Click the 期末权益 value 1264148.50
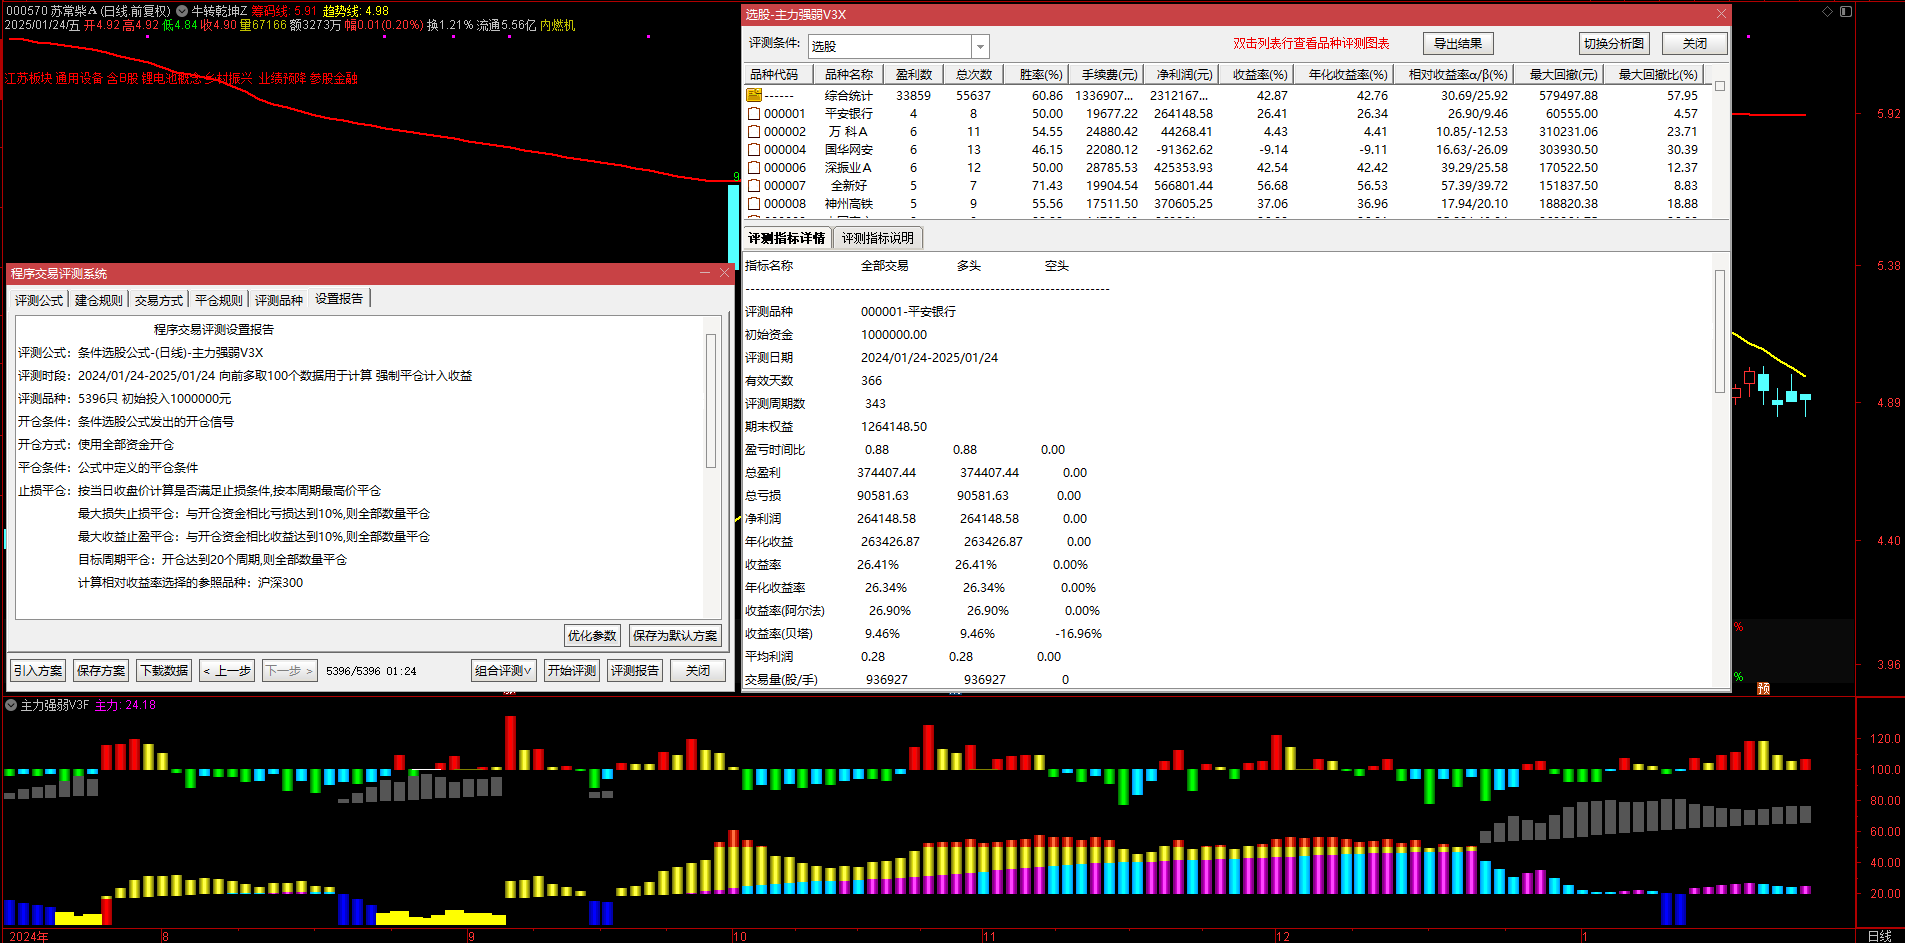This screenshot has height=943, width=1905. [x=894, y=426]
